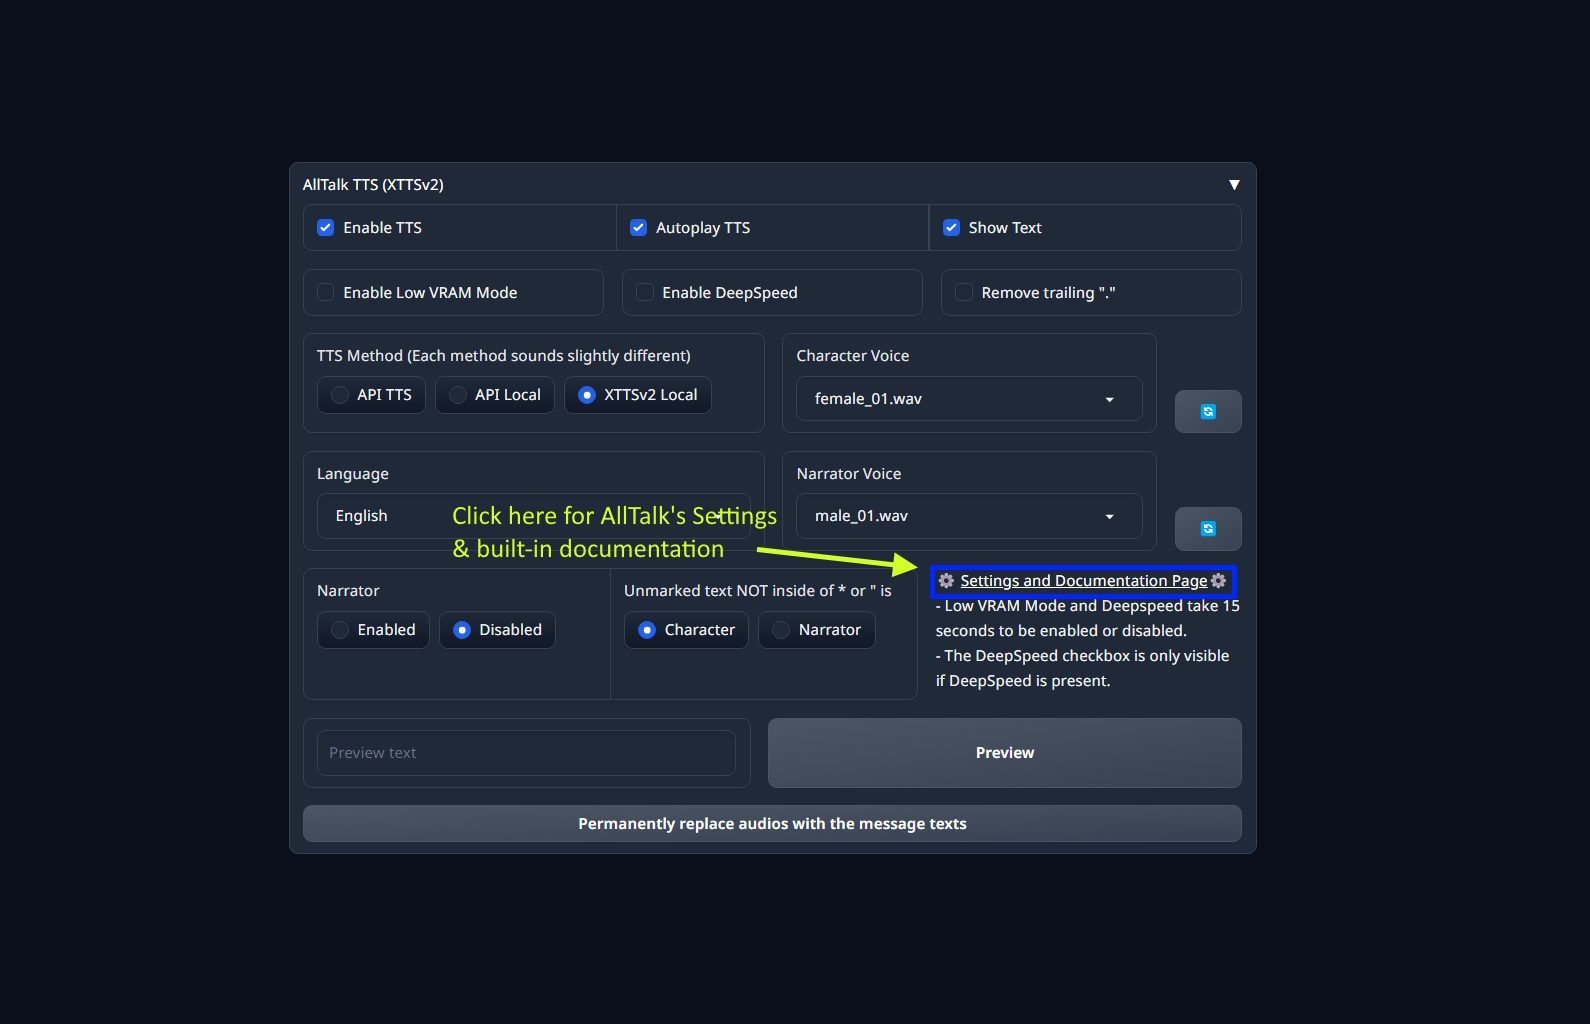Set Narrator to Enabled
Viewport: 1590px width, 1024px height.
(x=373, y=630)
